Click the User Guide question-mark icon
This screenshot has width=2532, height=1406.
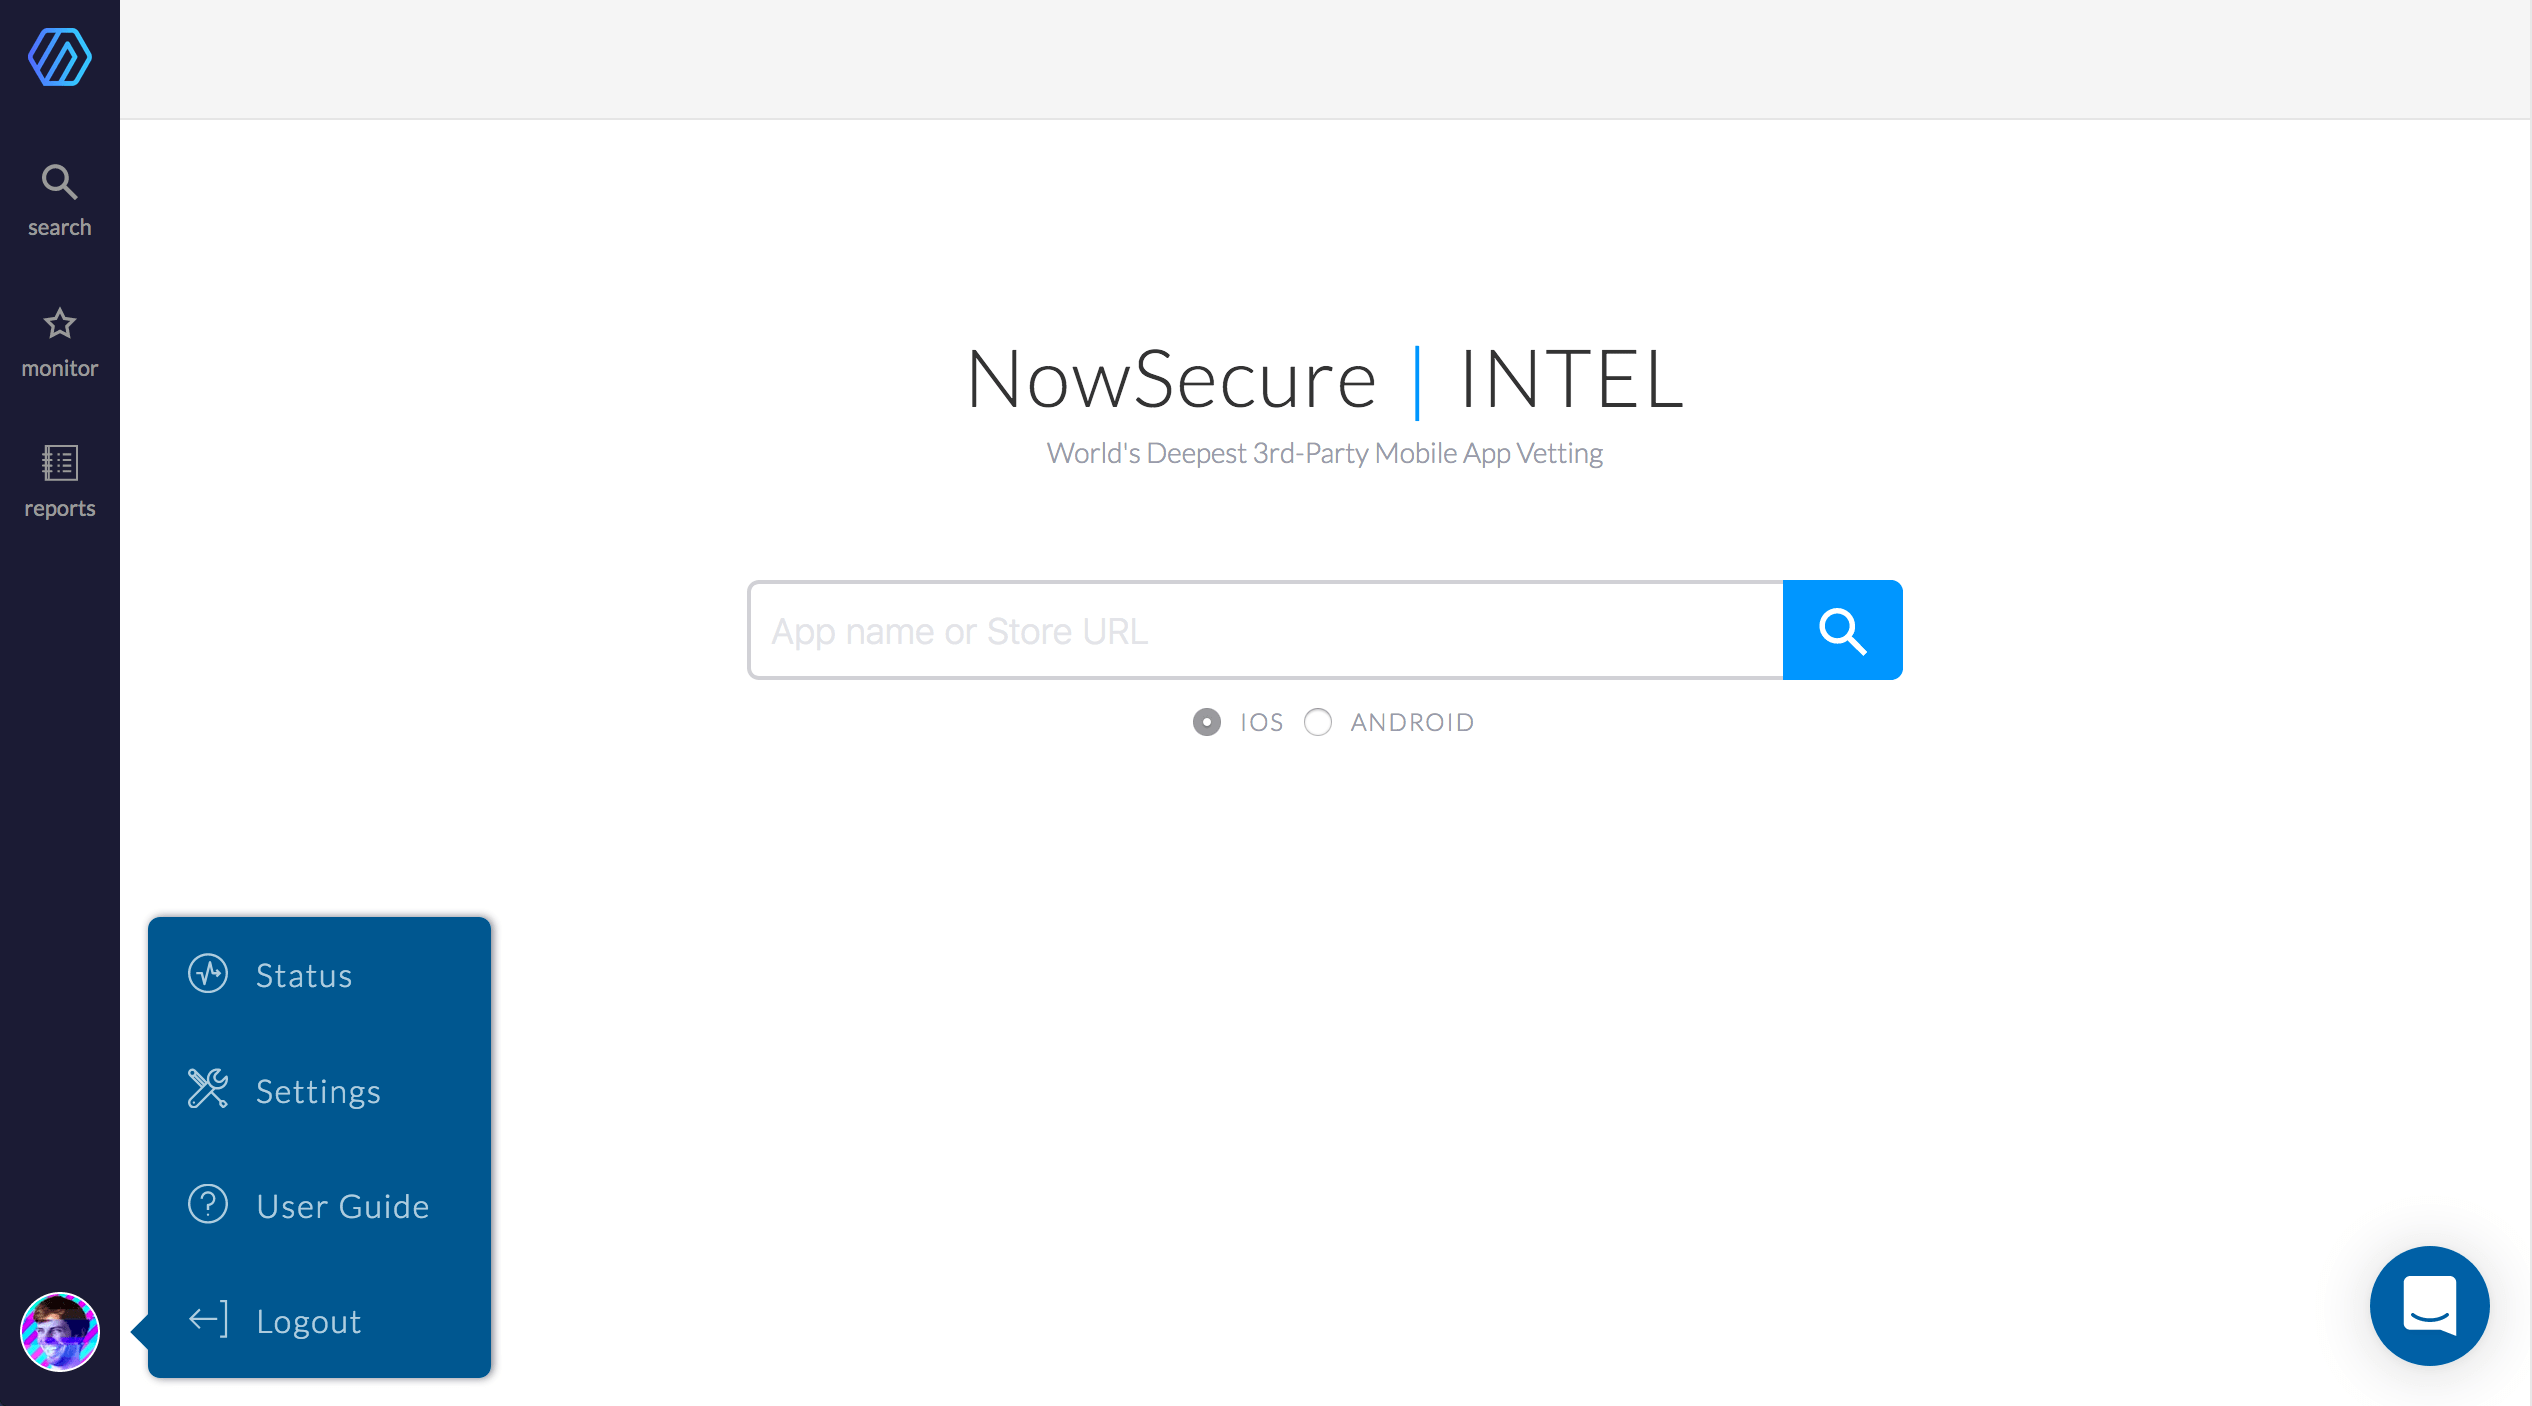208,1204
